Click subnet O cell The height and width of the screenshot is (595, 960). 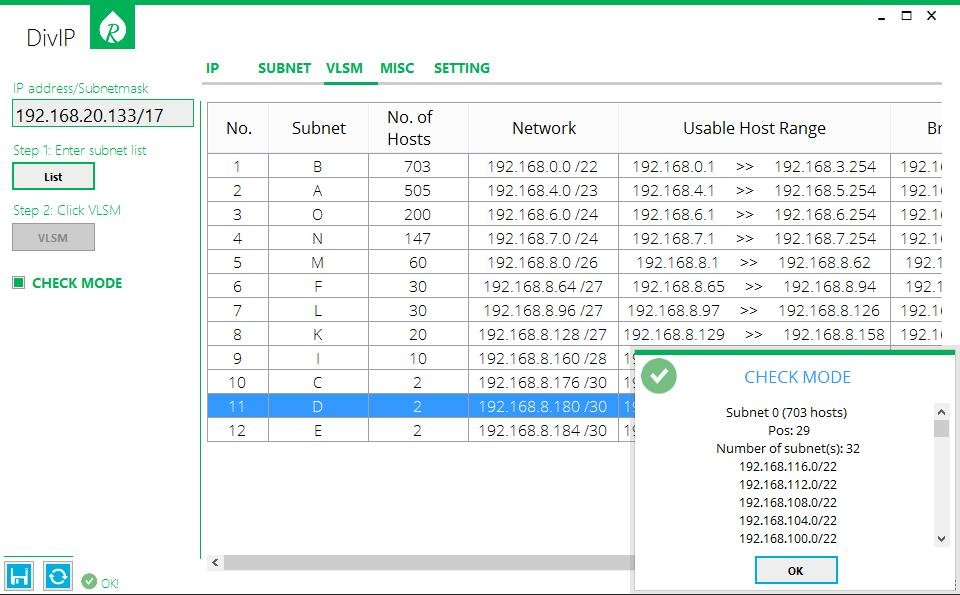click(x=318, y=214)
